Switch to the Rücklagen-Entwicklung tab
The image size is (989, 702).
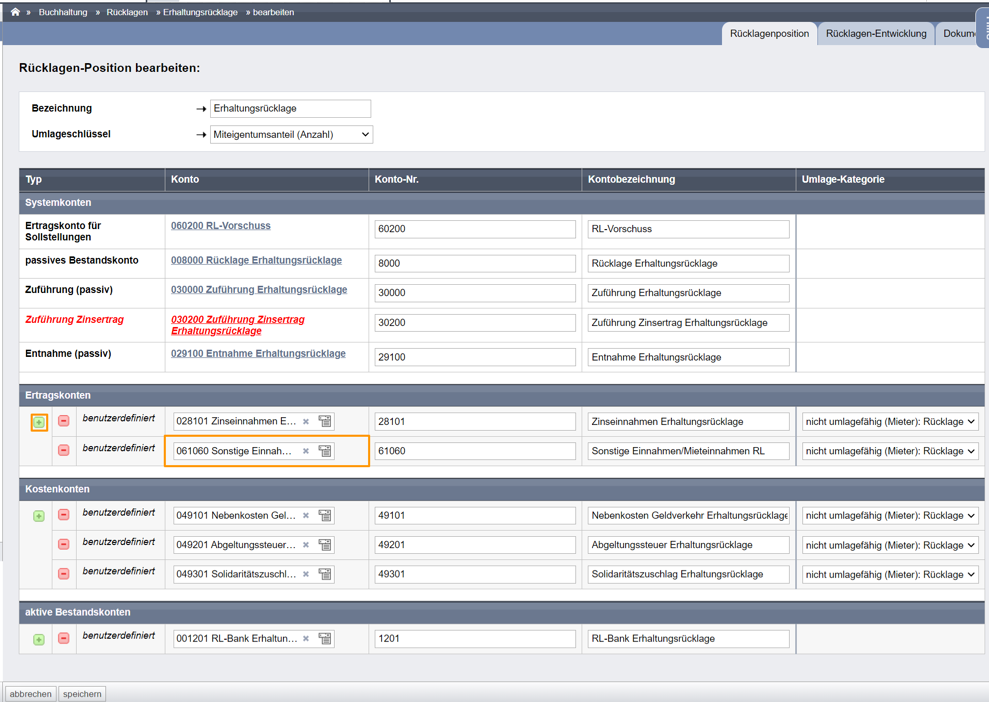(x=876, y=33)
